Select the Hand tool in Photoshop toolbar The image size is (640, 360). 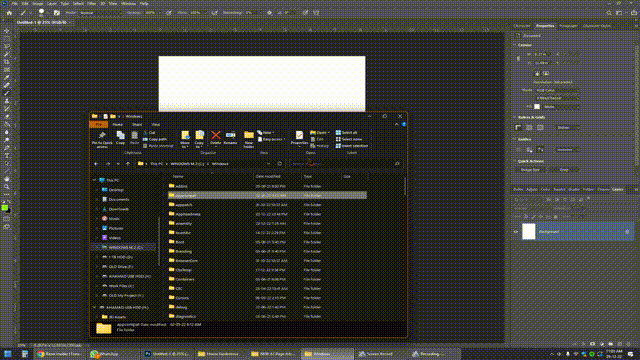pos(7,179)
